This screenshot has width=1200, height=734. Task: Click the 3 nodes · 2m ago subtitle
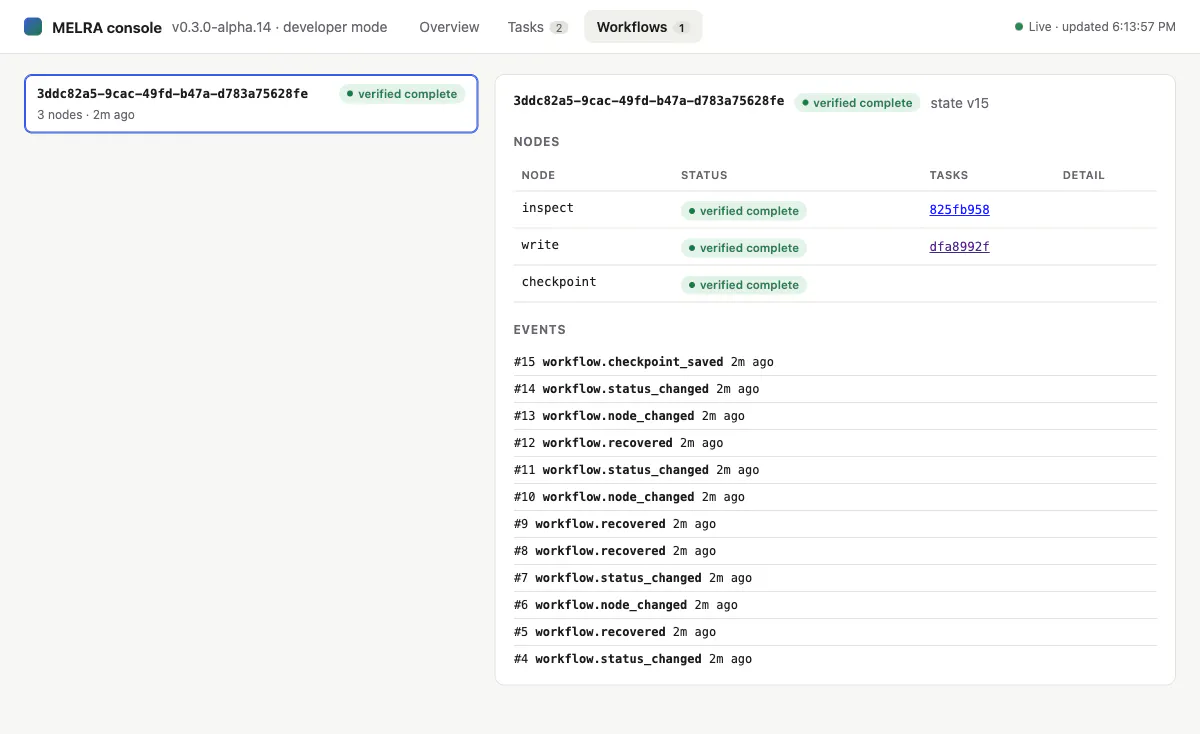86,115
